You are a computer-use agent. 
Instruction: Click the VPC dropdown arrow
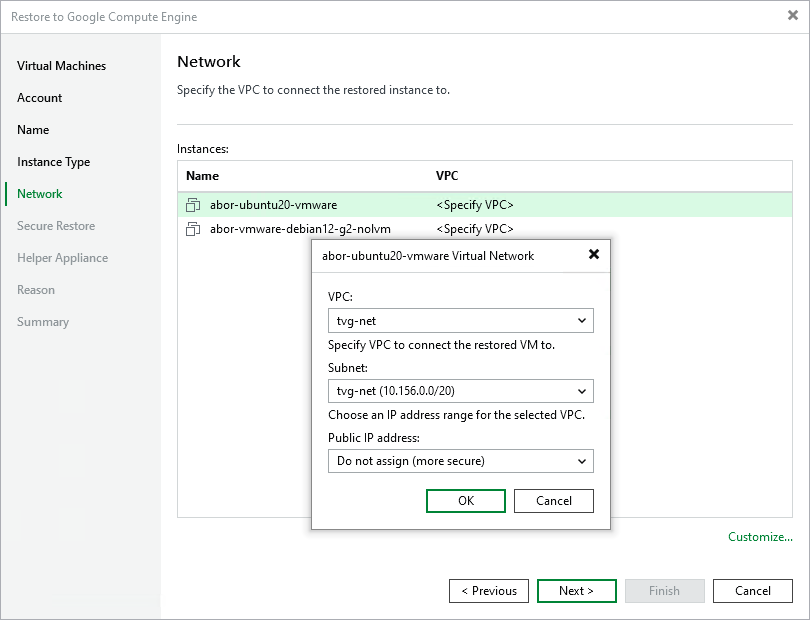(582, 321)
